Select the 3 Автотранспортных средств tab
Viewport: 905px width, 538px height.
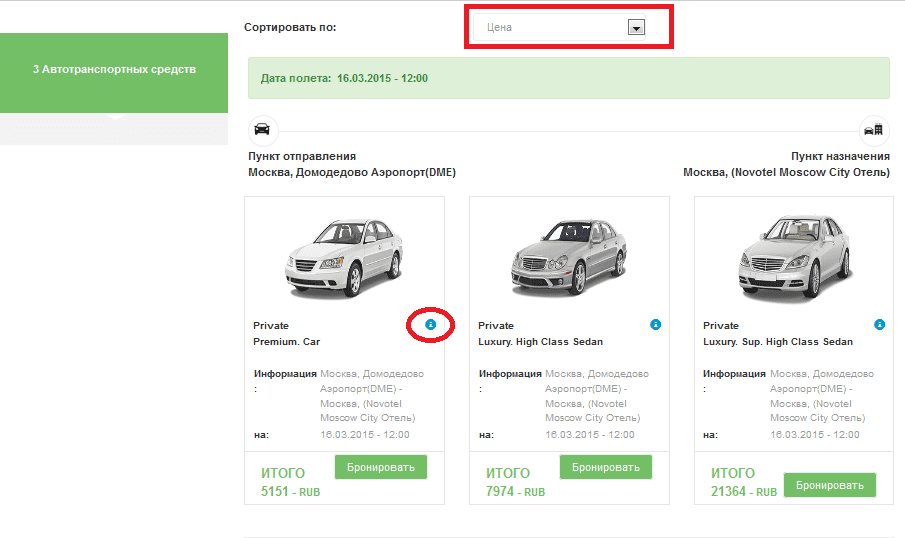coord(114,70)
